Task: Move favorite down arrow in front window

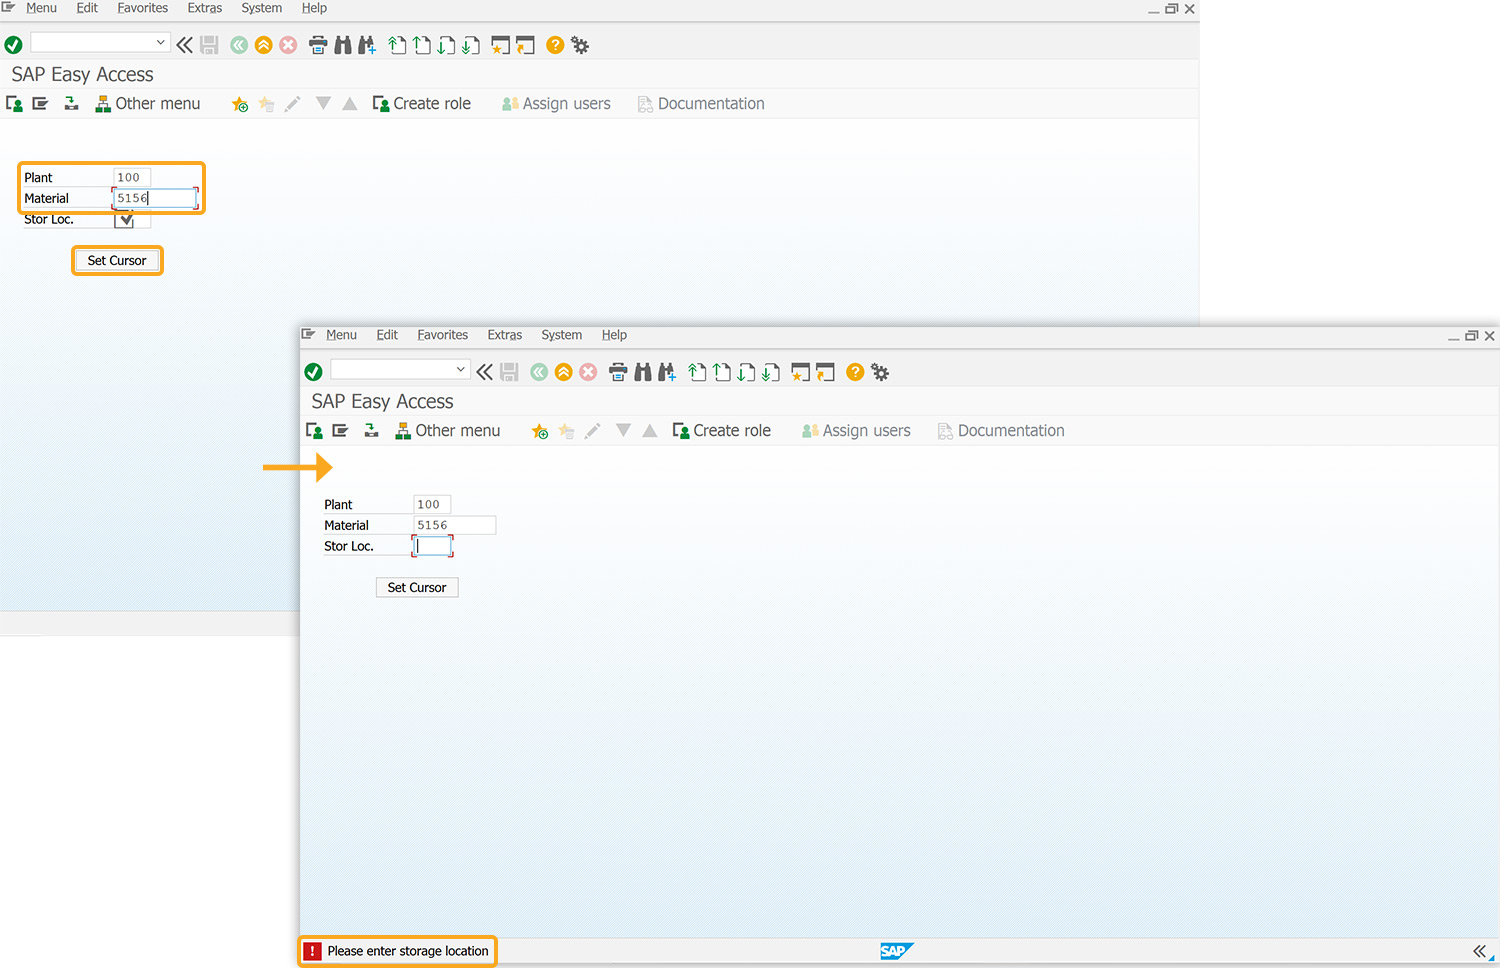Action: tap(623, 430)
